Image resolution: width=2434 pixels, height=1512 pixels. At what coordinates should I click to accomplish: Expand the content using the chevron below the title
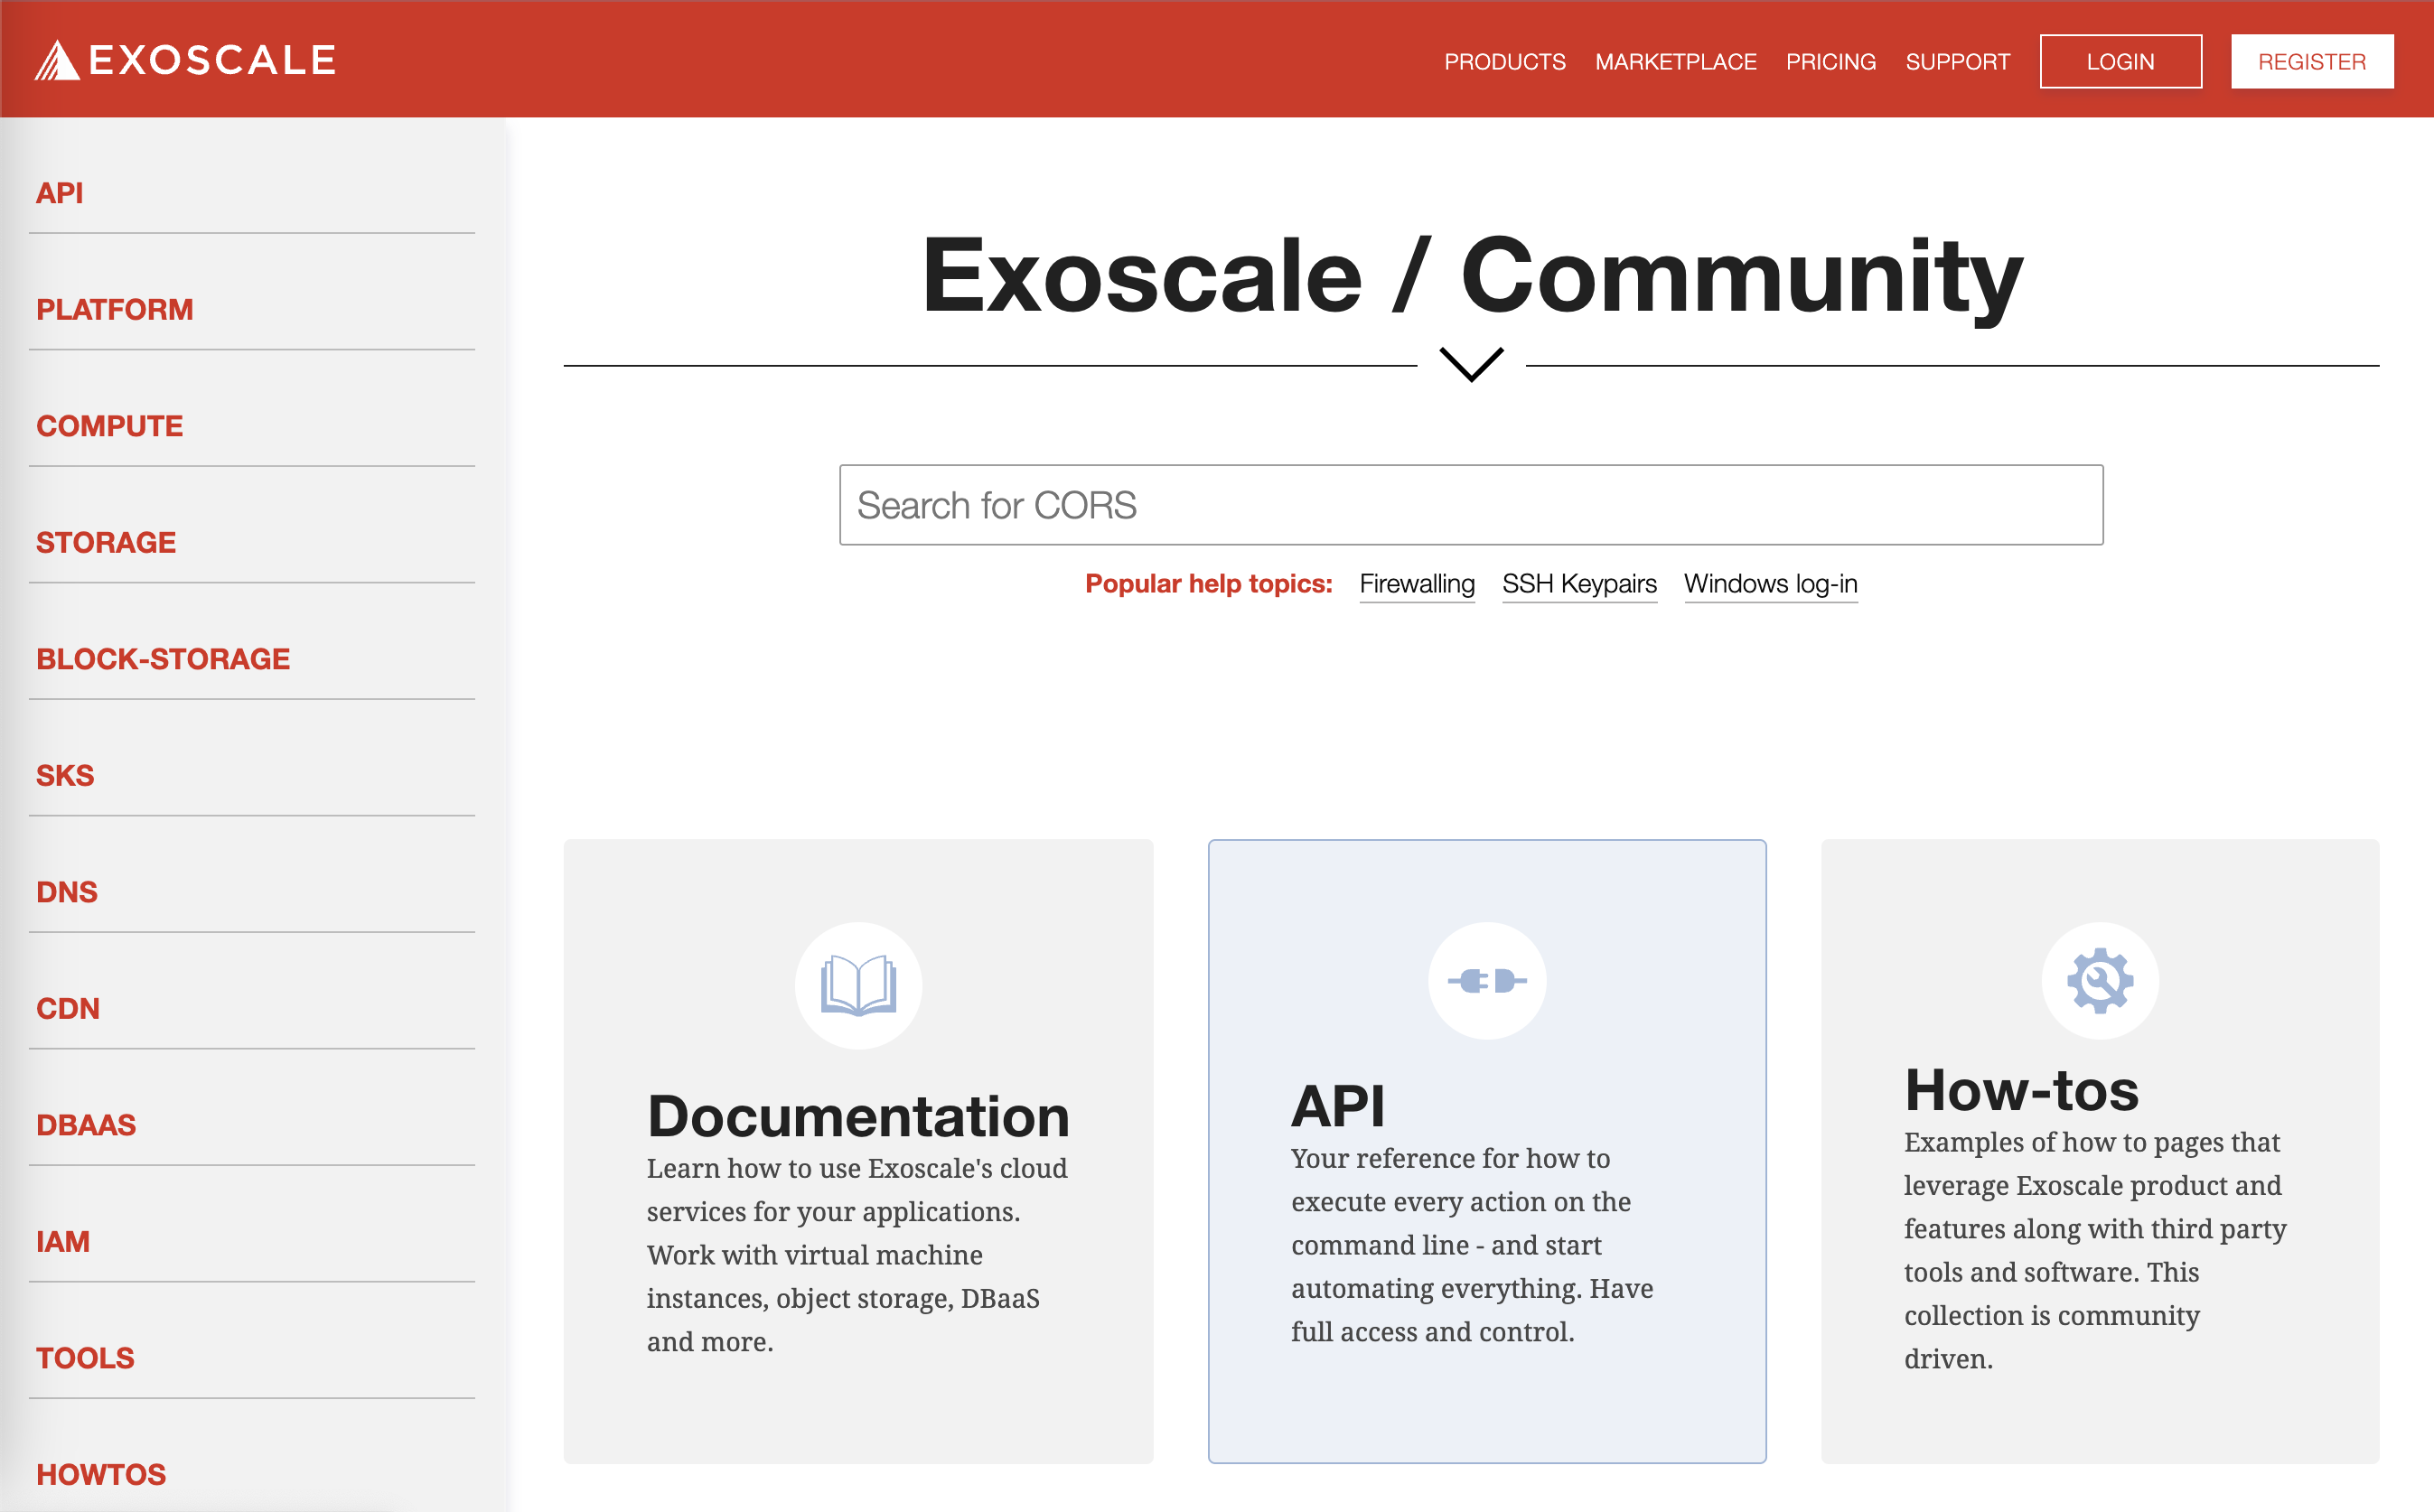coord(1470,366)
